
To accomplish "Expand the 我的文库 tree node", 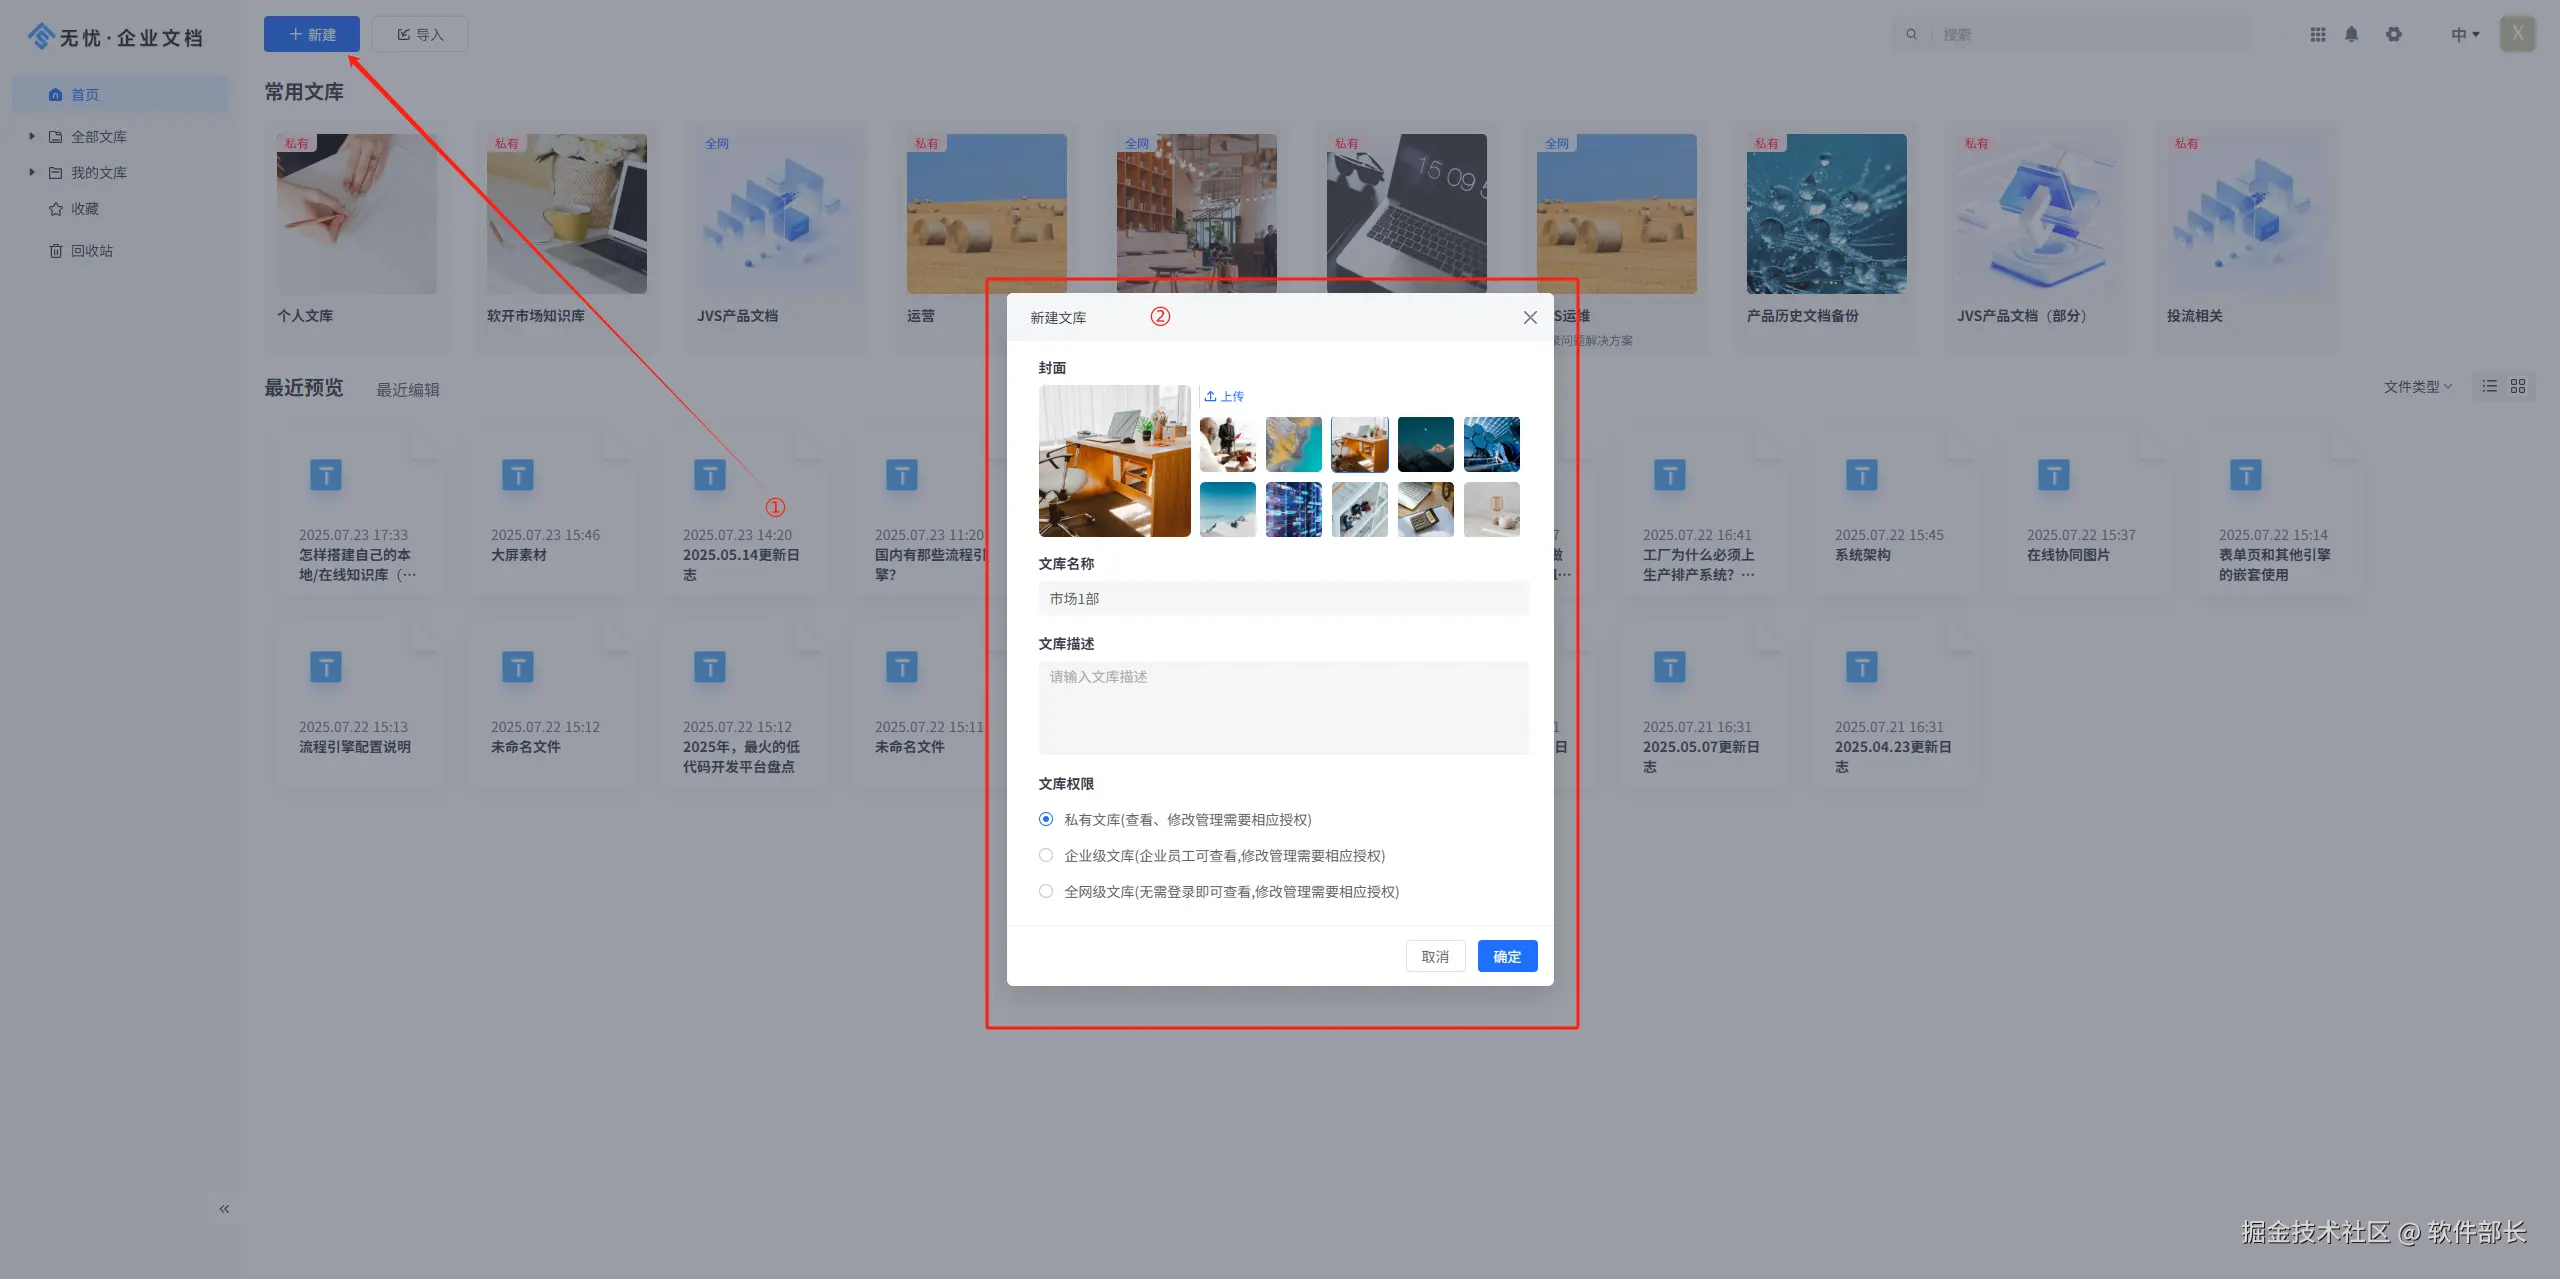I will coord(32,172).
